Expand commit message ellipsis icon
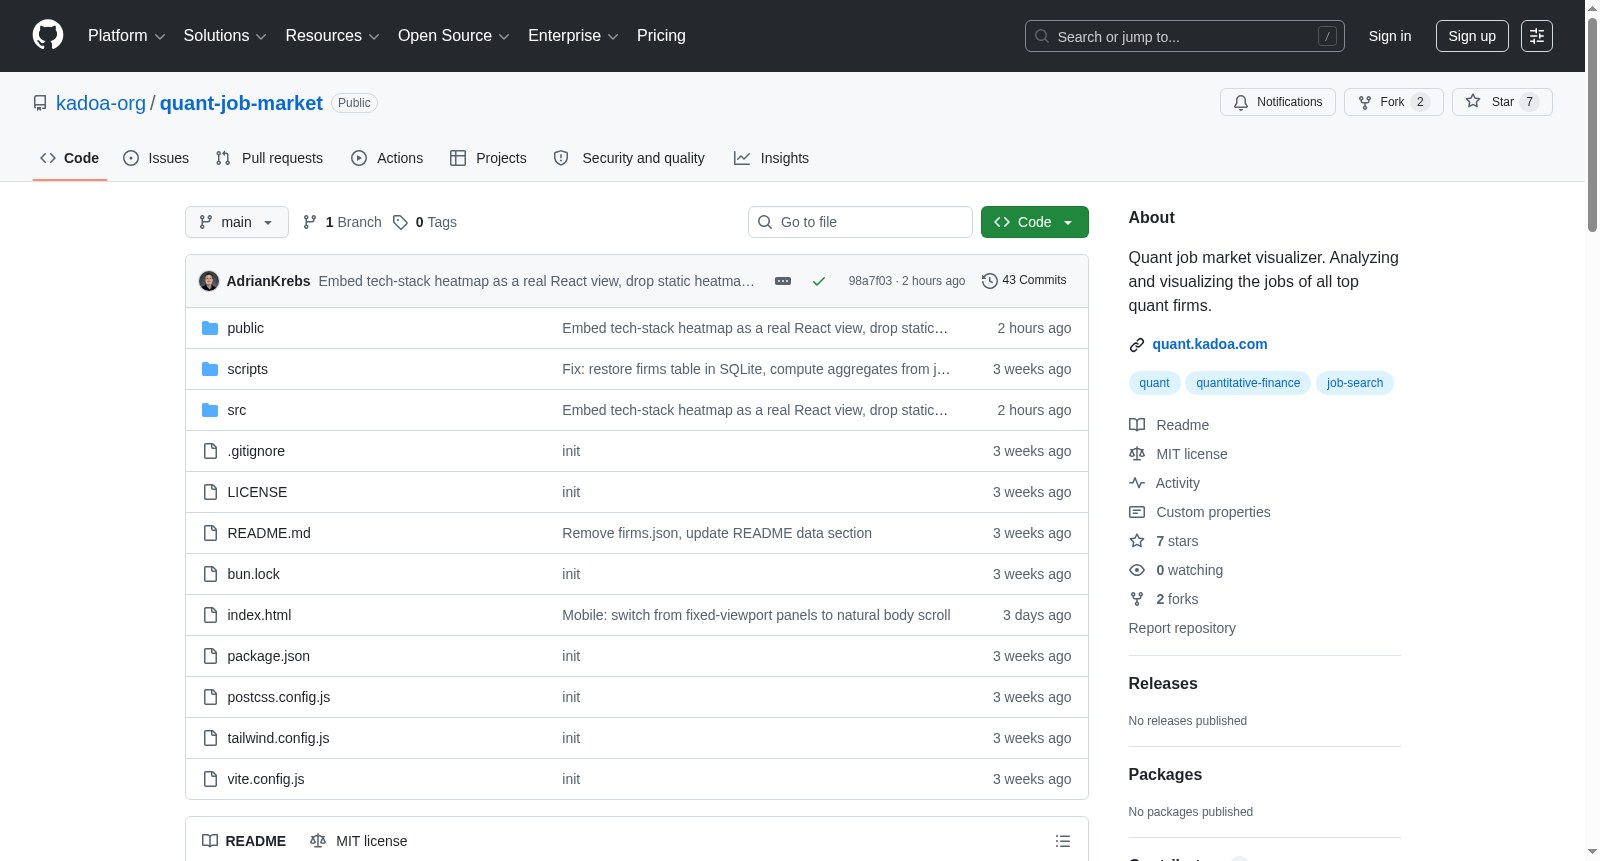Image resolution: width=1600 pixels, height=861 pixels. pos(783,281)
